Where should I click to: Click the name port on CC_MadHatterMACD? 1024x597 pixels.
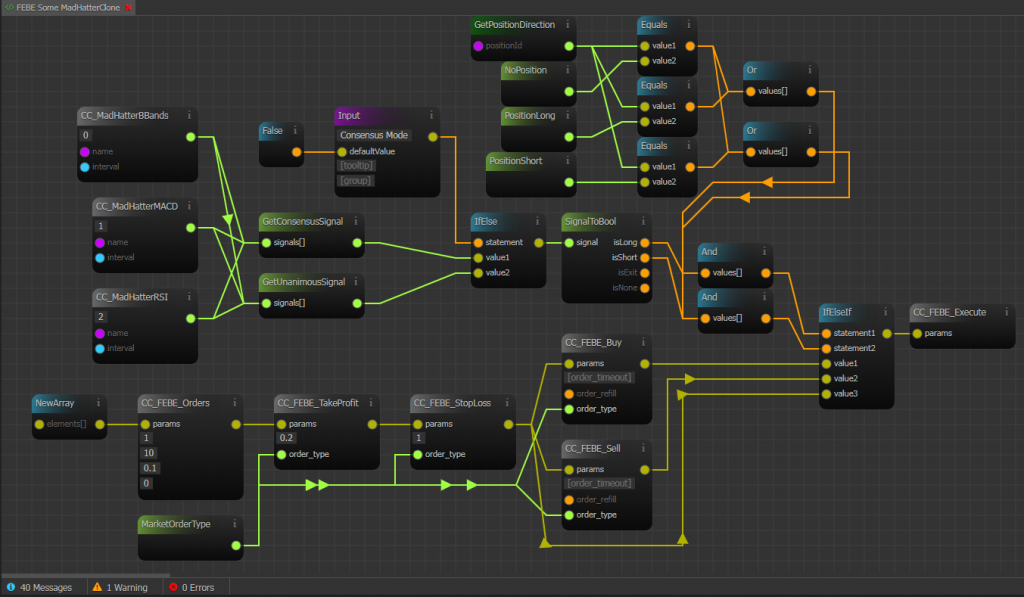click(100, 242)
